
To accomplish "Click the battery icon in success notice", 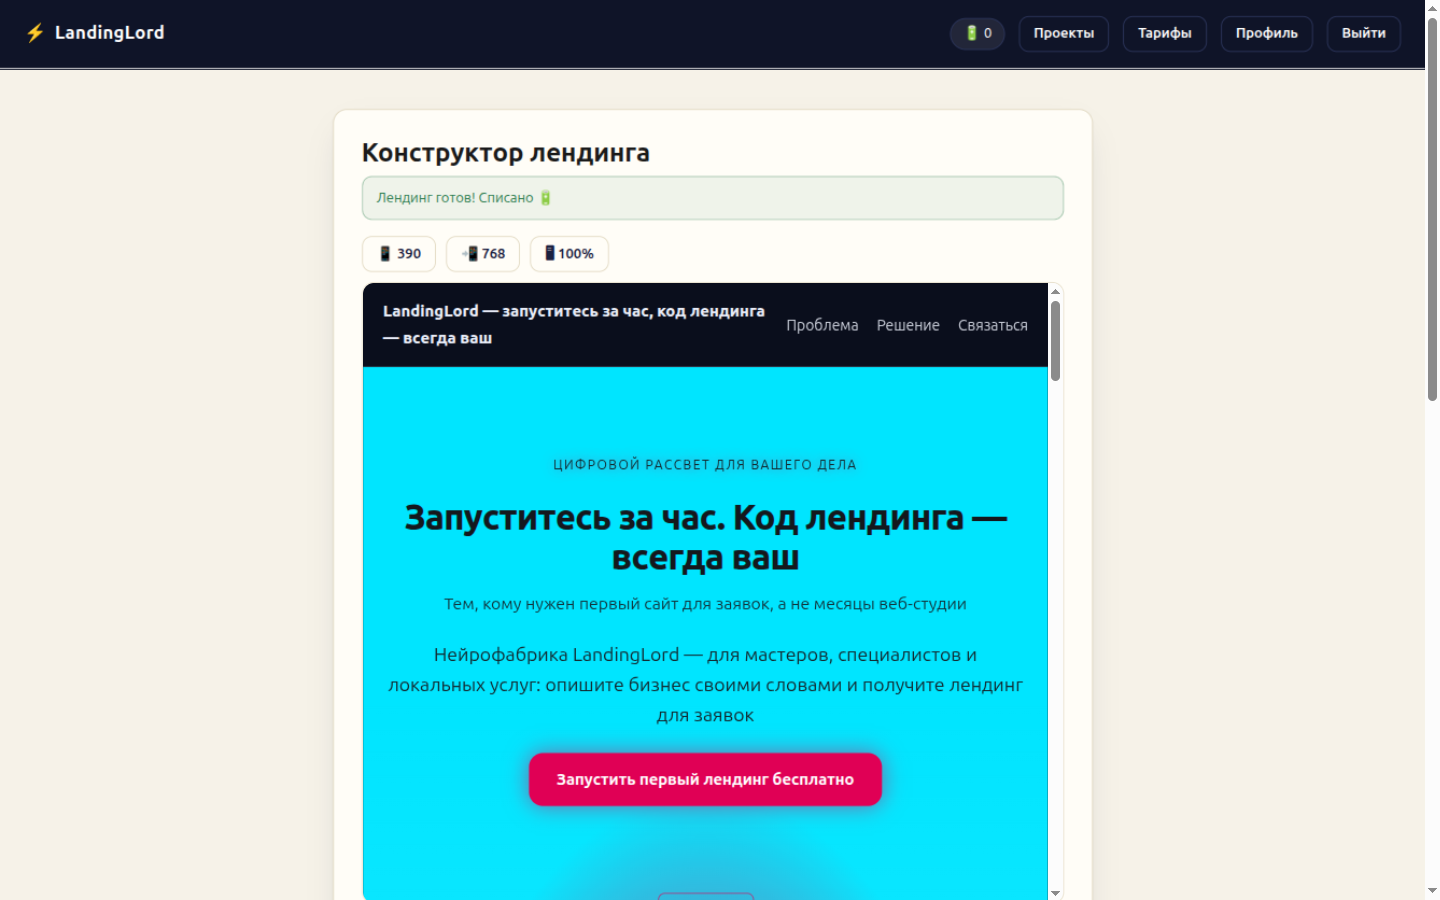I will click(x=546, y=197).
